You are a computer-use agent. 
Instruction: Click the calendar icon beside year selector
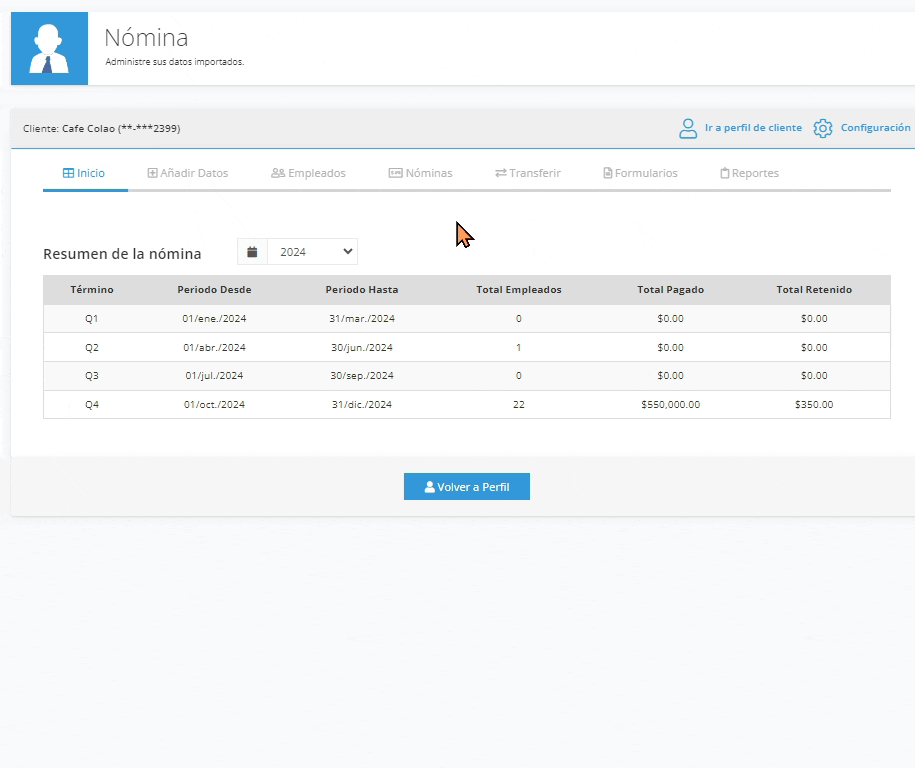tap(252, 252)
